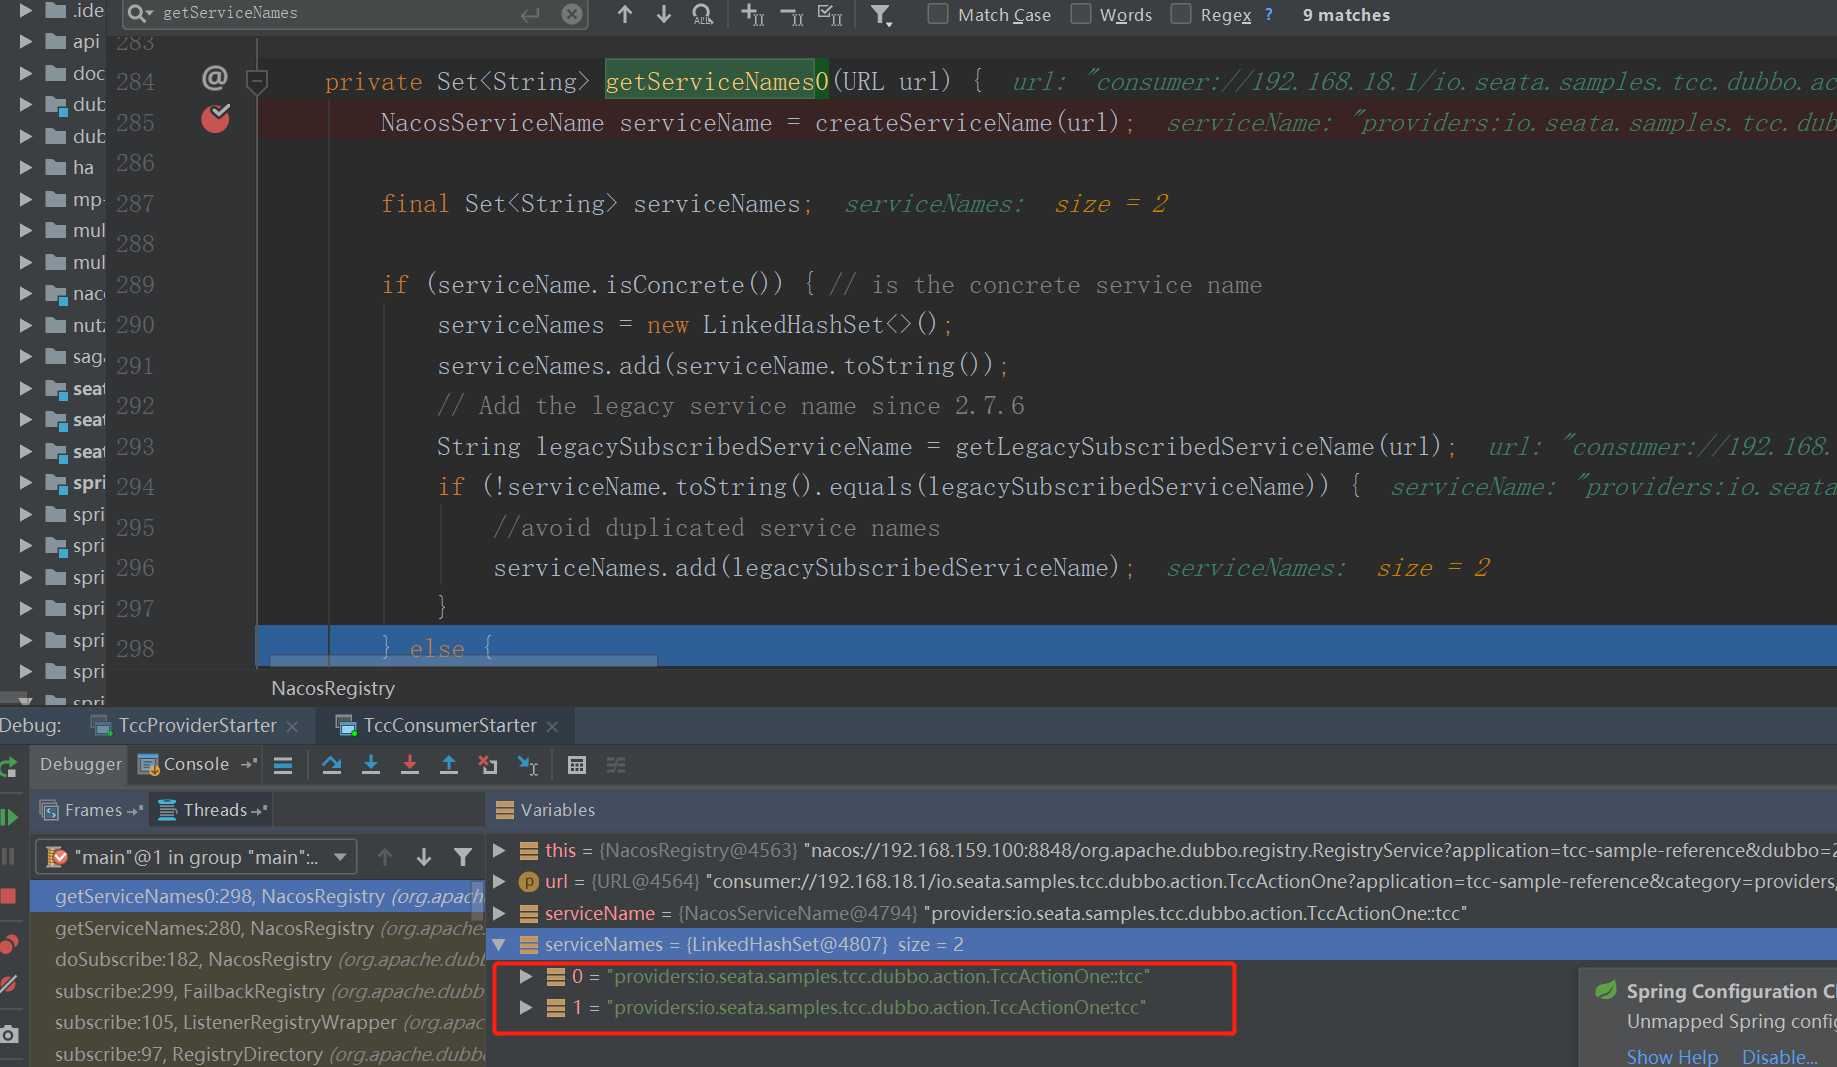The width and height of the screenshot is (1837, 1067).
Task: Enable Words checkbox
Action: tap(1080, 14)
